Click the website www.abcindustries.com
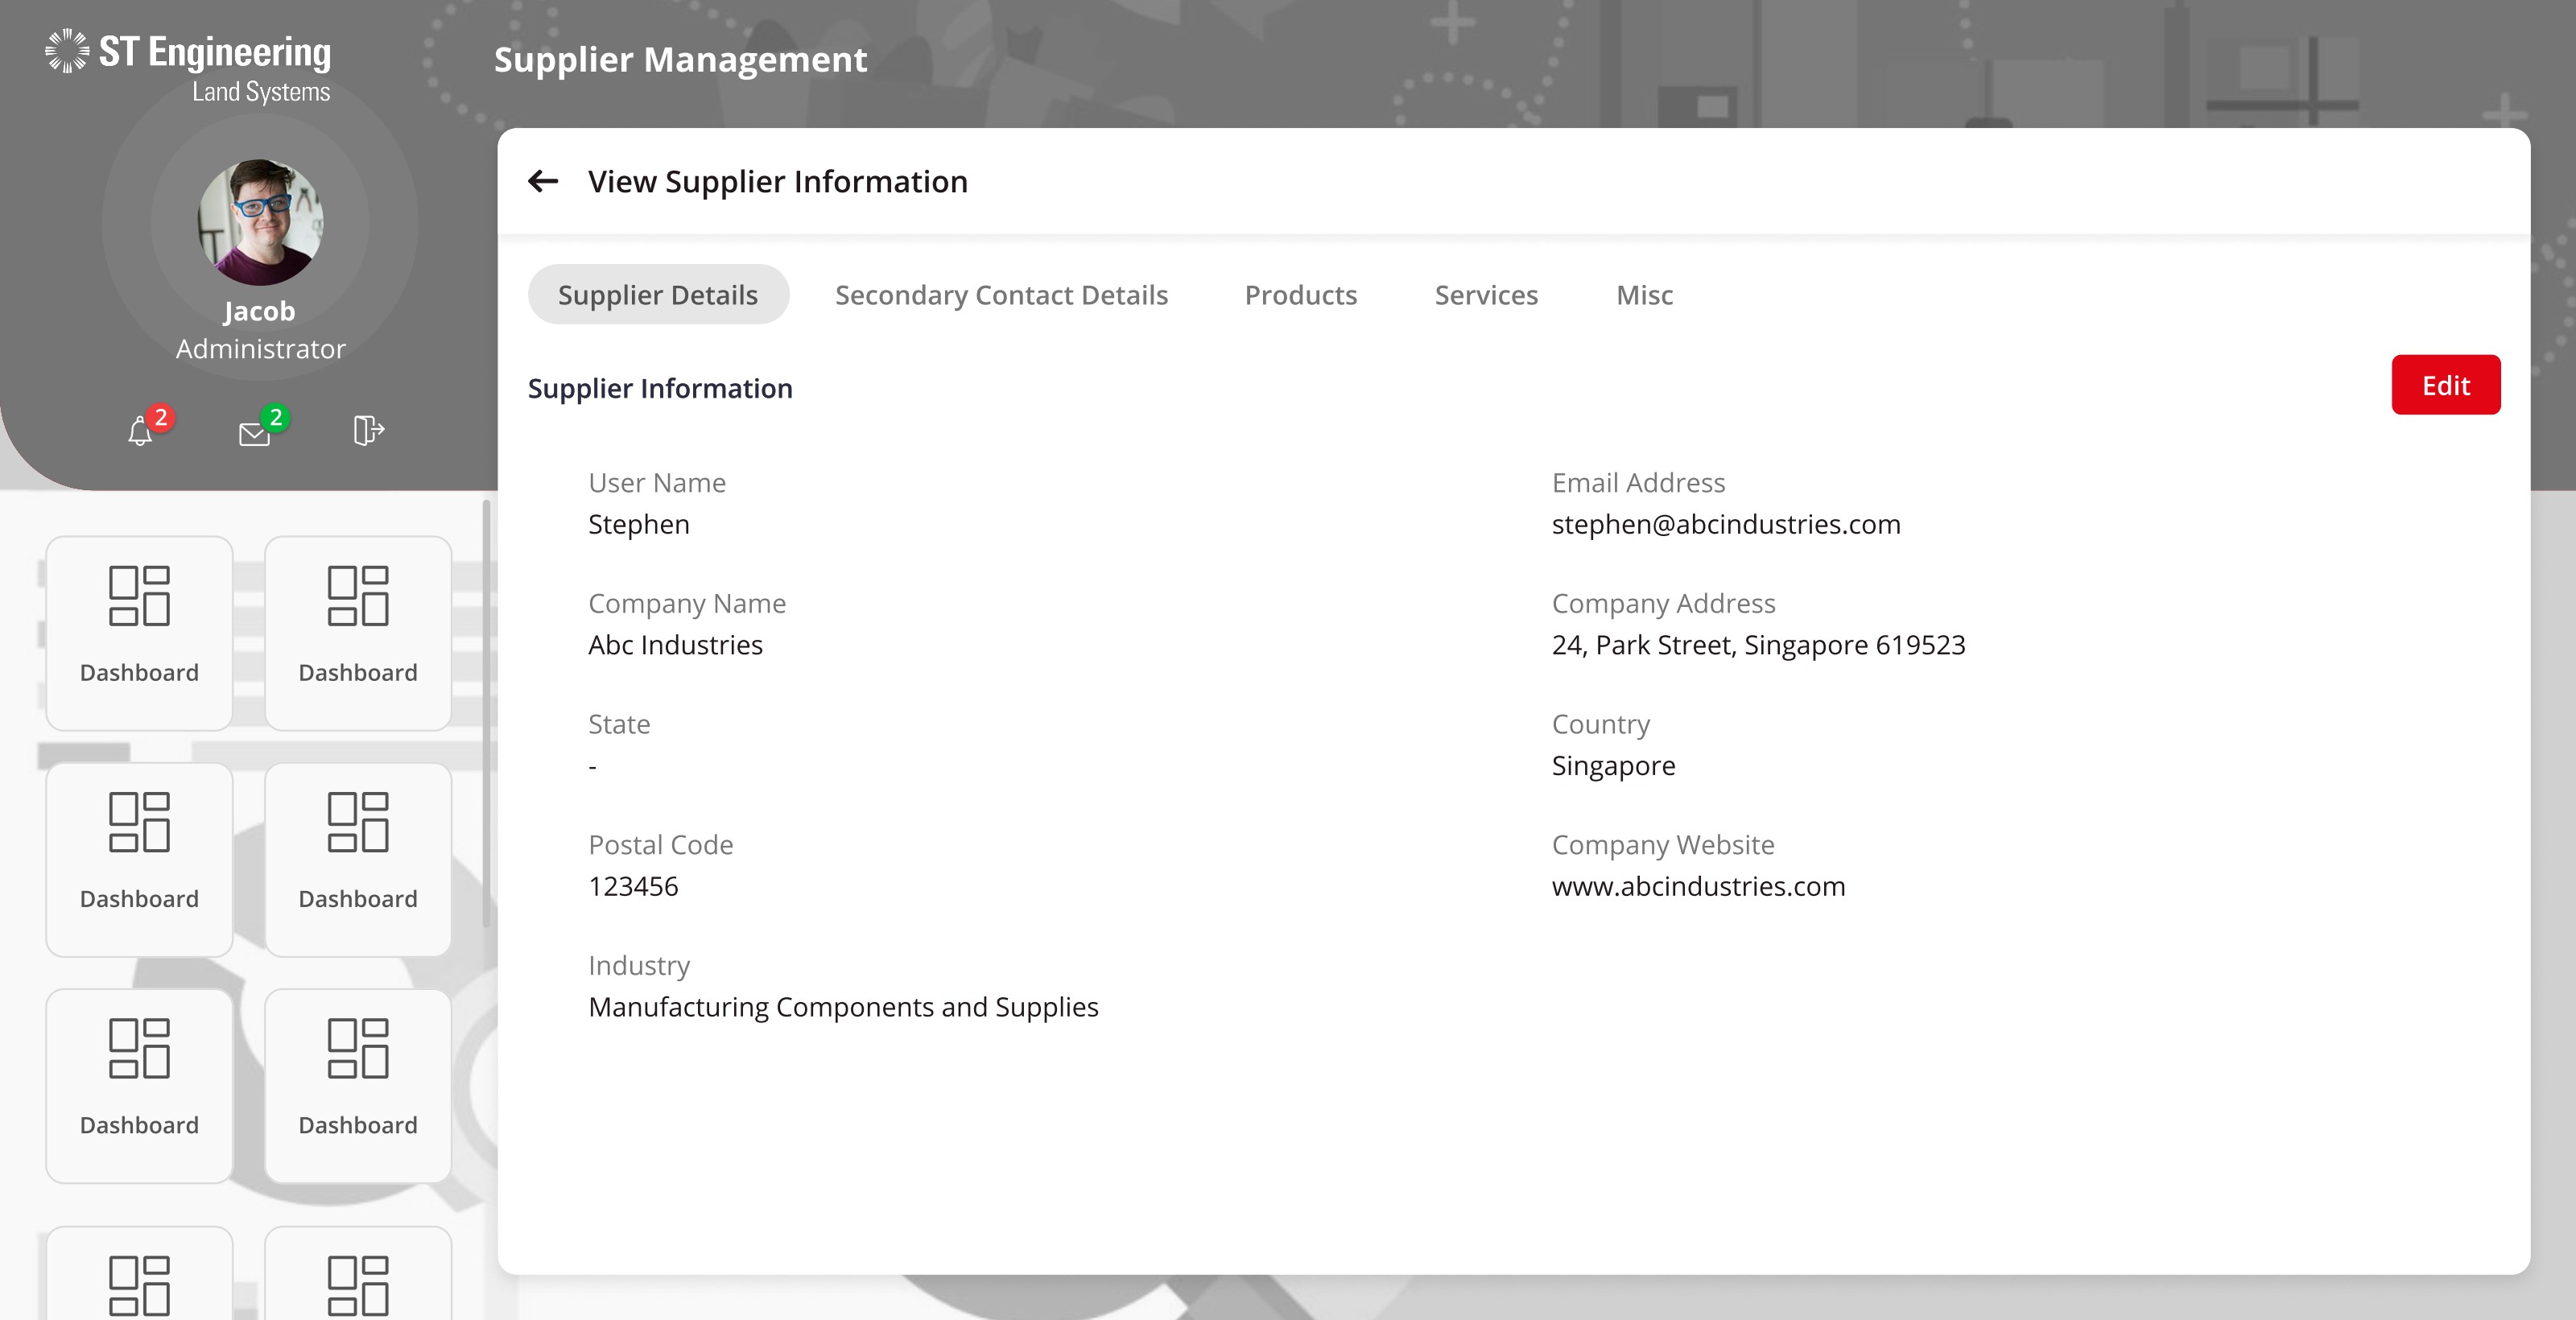Screen dimensions: 2576x1320 point(1698,886)
